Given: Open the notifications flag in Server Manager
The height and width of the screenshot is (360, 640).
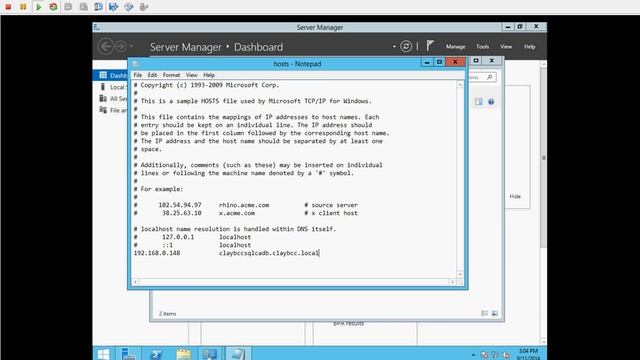Looking at the screenshot, I should 430,46.
